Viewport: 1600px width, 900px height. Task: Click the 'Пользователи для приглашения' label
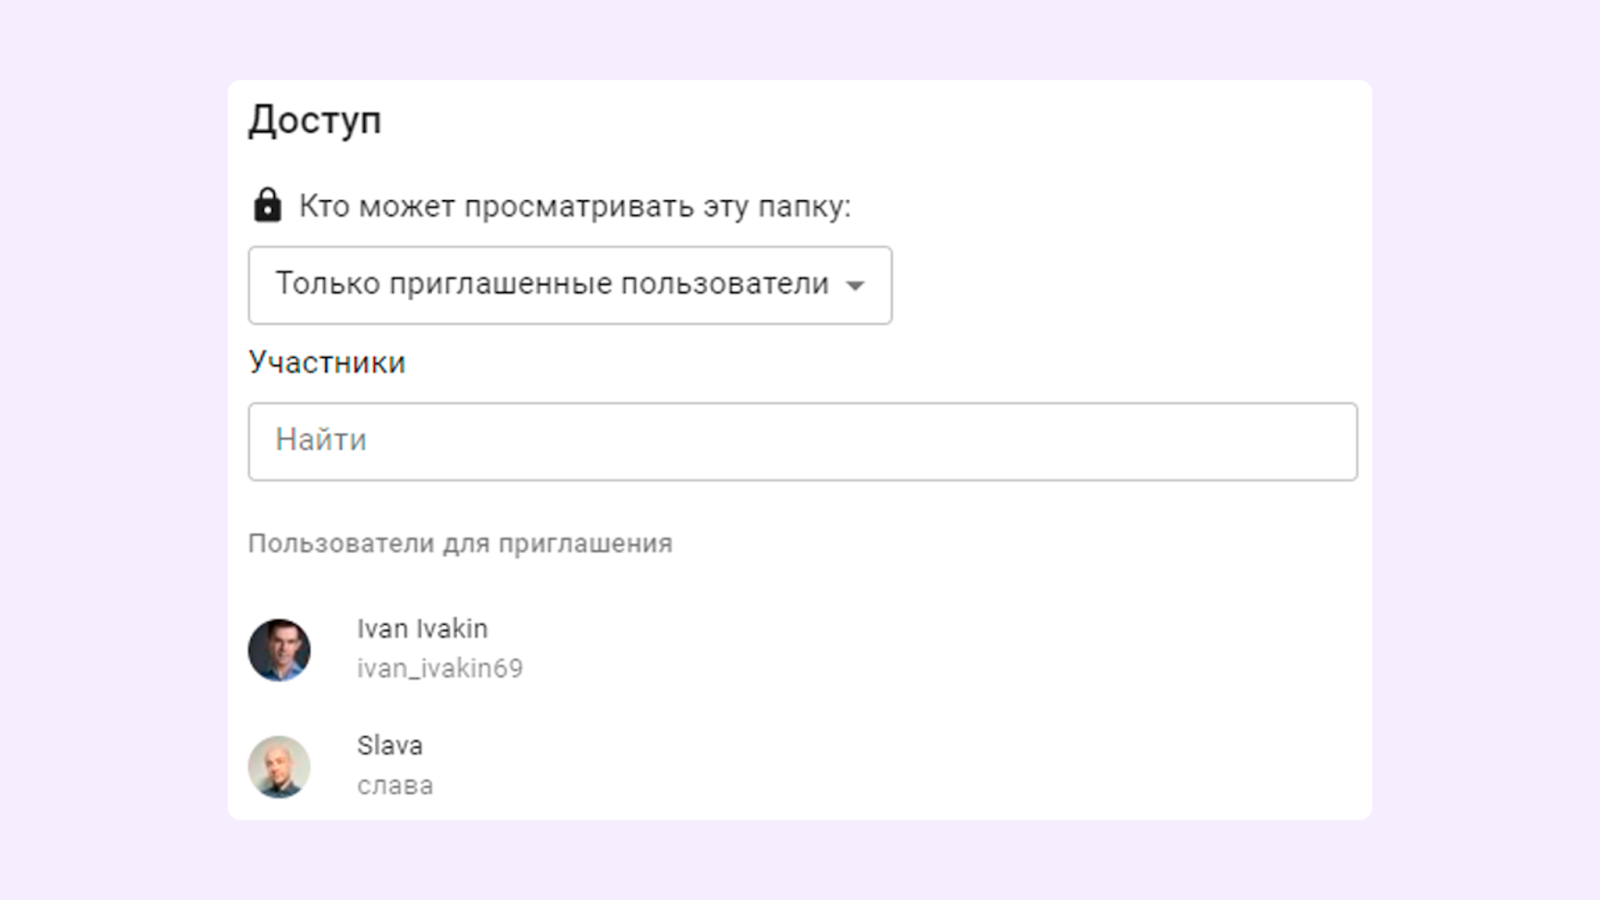point(461,543)
